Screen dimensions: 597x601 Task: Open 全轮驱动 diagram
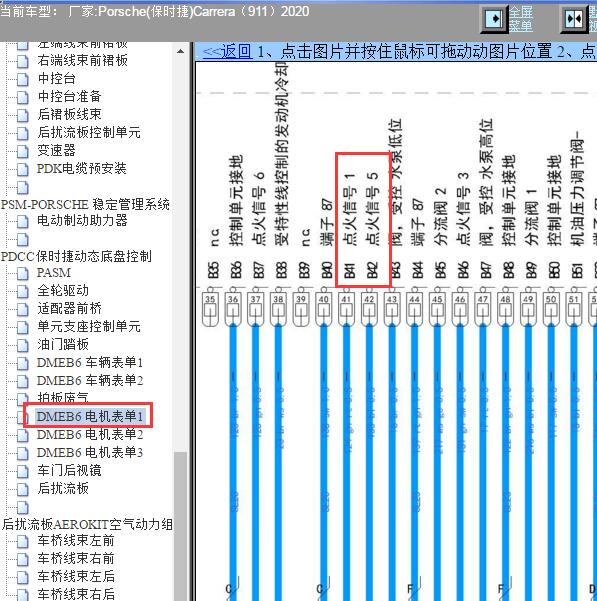(x=63, y=291)
